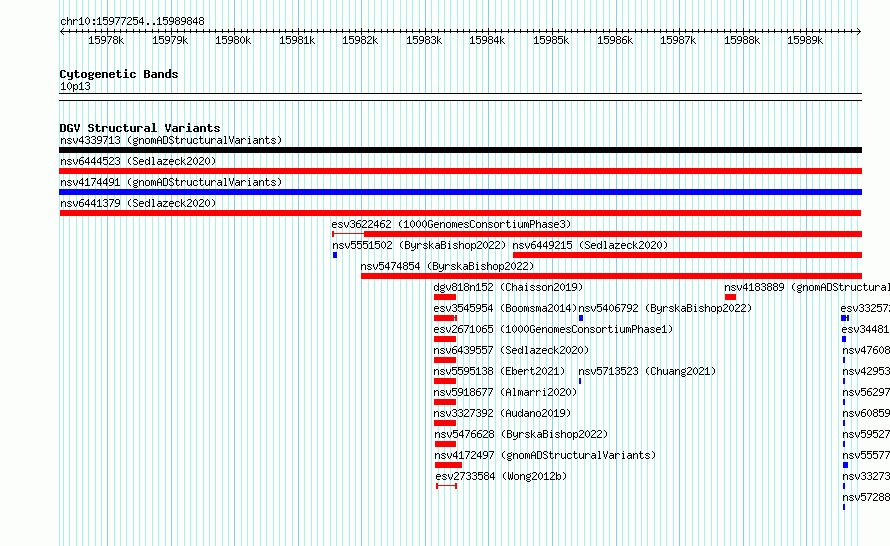Open esv2671065 (1000GenomesConsortiumPhase1) label
This screenshot has width=890, height=546.
tap(553, 329)
